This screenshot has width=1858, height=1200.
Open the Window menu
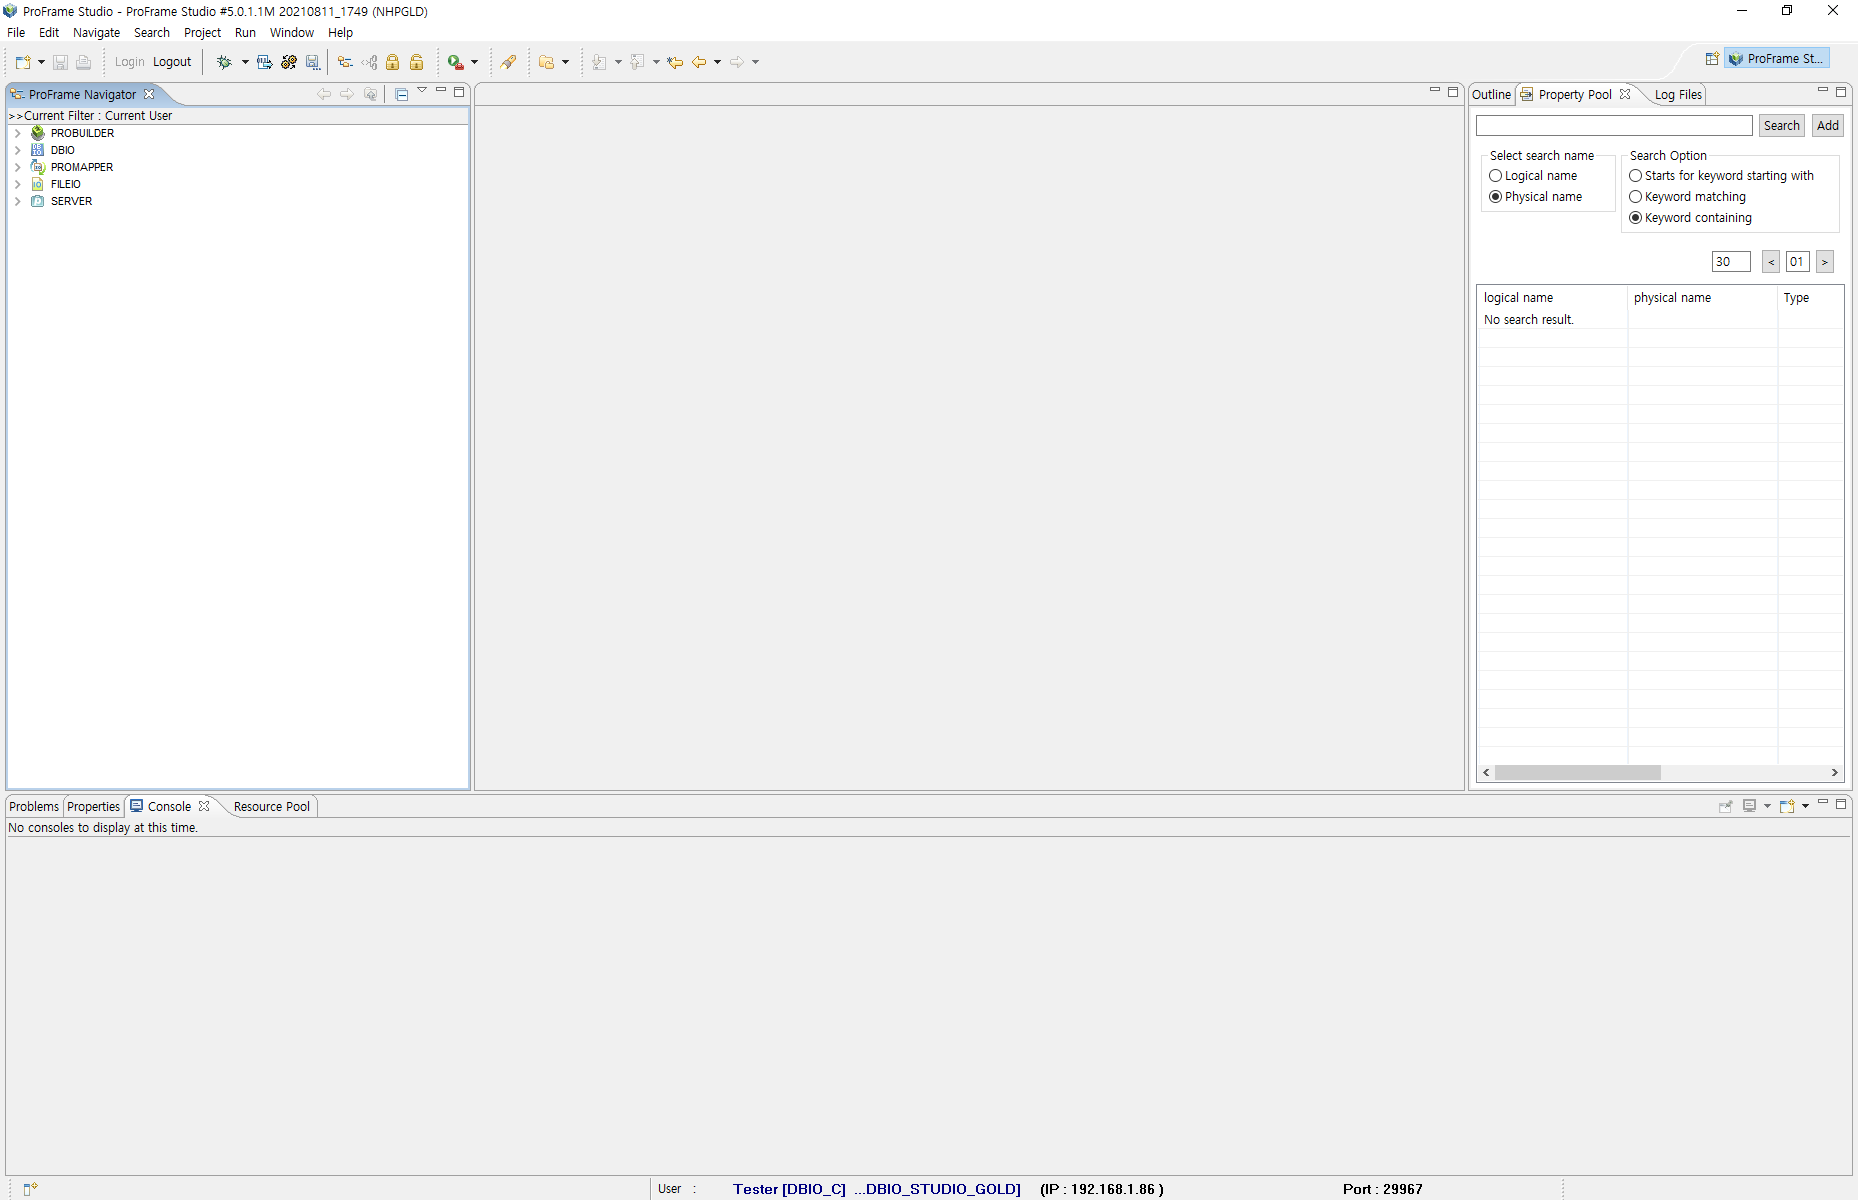coord(291,32)
